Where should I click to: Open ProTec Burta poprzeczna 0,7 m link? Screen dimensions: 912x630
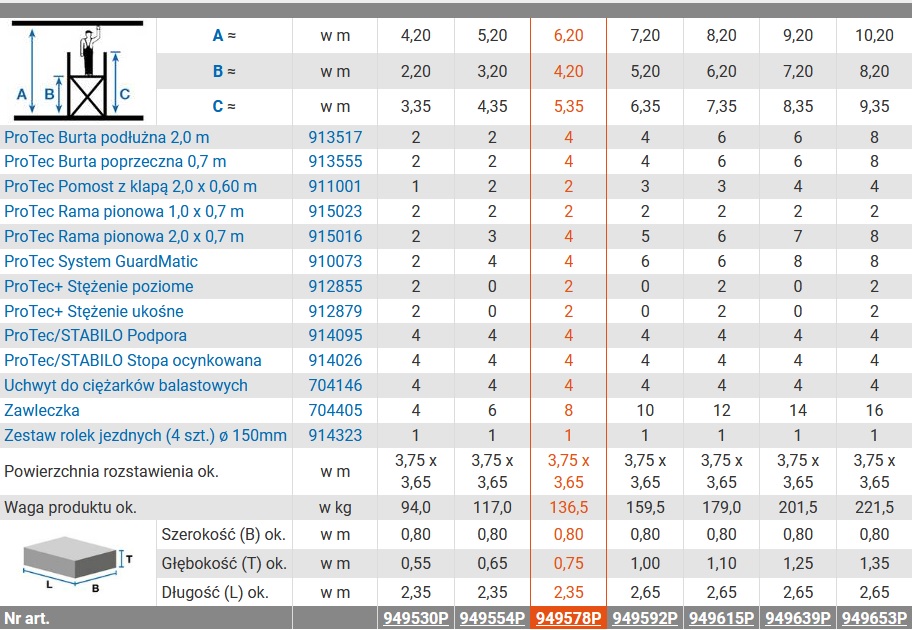(115, 161)
